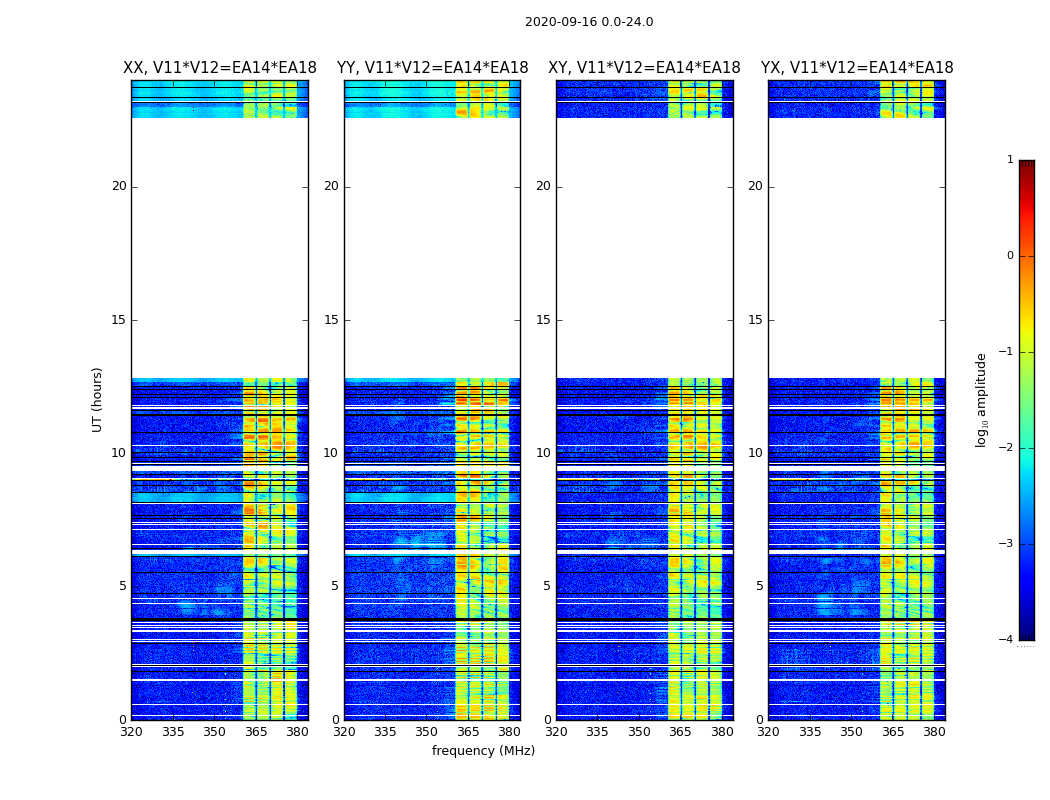This screenshot has height=800, width=1050.
Task: Click the 350 tick label under XY panel
Action: coord(640,732)
